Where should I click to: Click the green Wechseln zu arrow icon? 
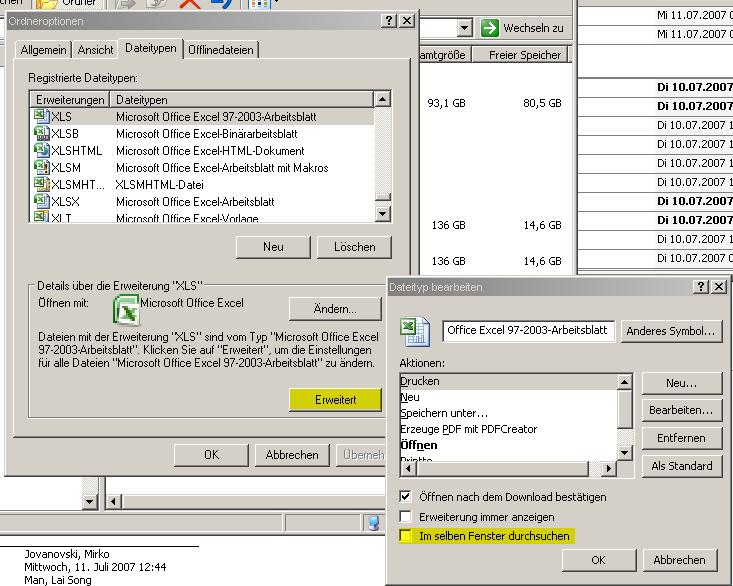pos(489,28)
